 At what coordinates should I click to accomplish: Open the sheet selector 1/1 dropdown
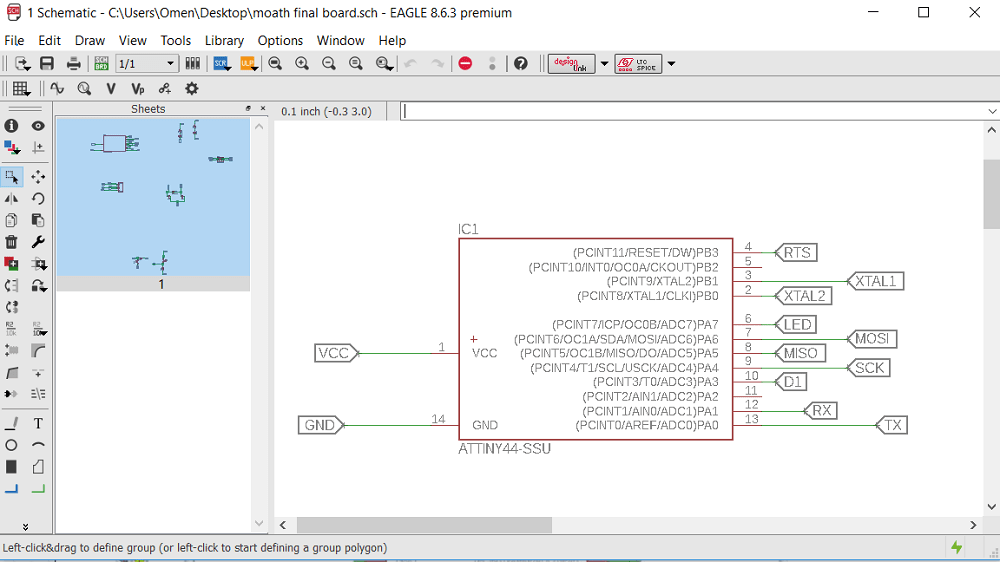click(x=146, y=64)
